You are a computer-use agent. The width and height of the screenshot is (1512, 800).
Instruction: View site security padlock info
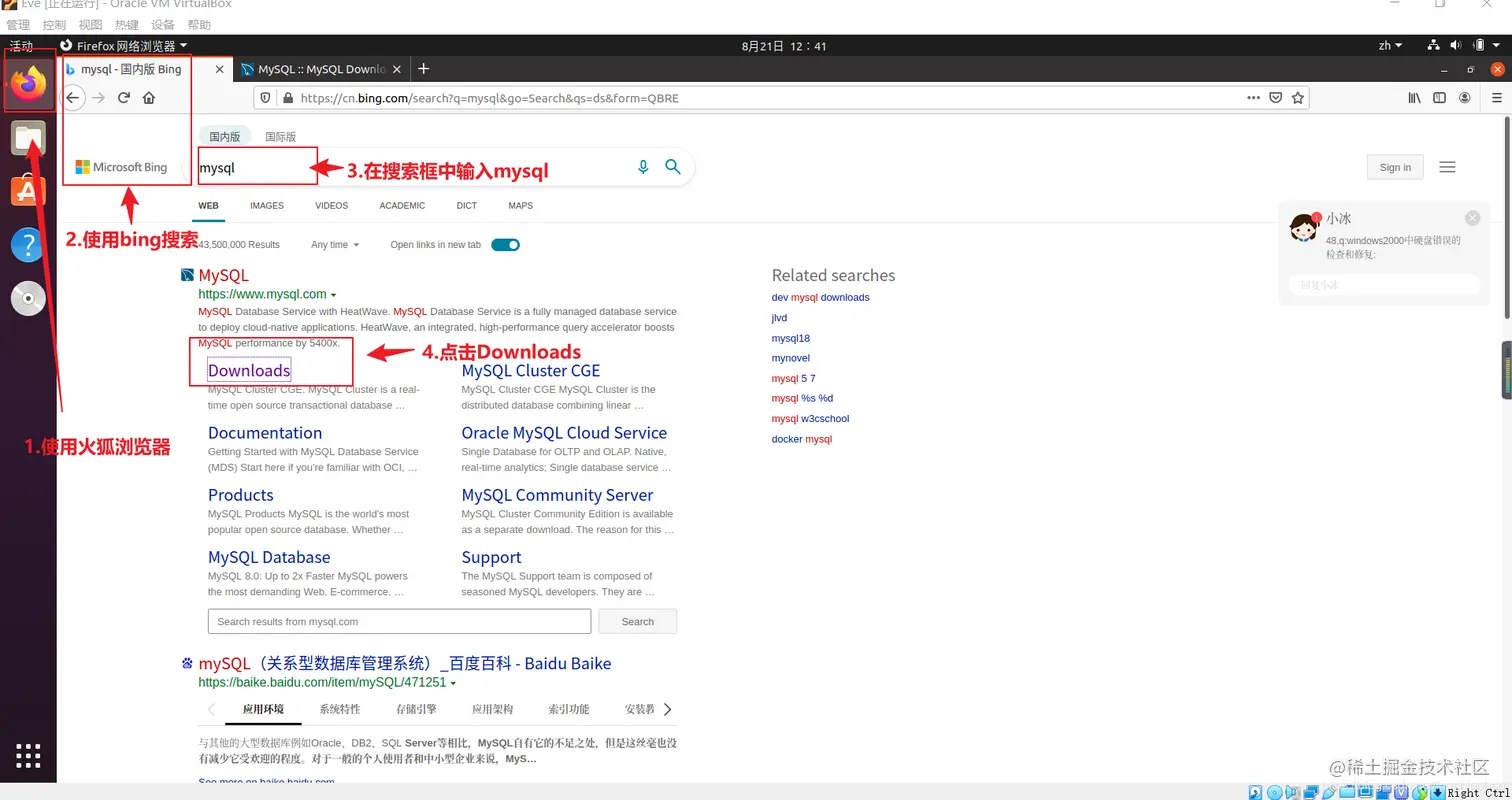288,98
